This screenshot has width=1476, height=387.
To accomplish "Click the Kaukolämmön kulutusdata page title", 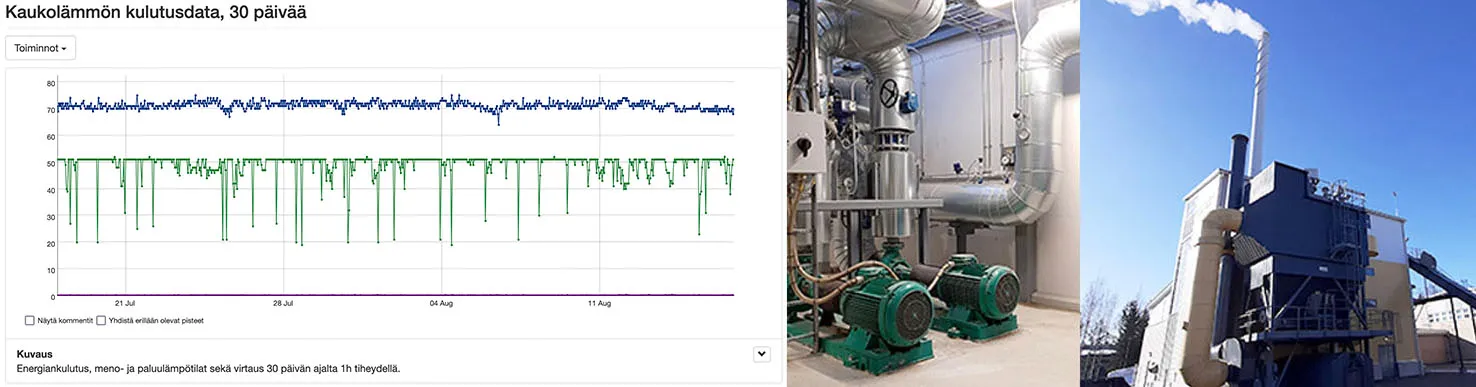I will [x=156, y=13].
